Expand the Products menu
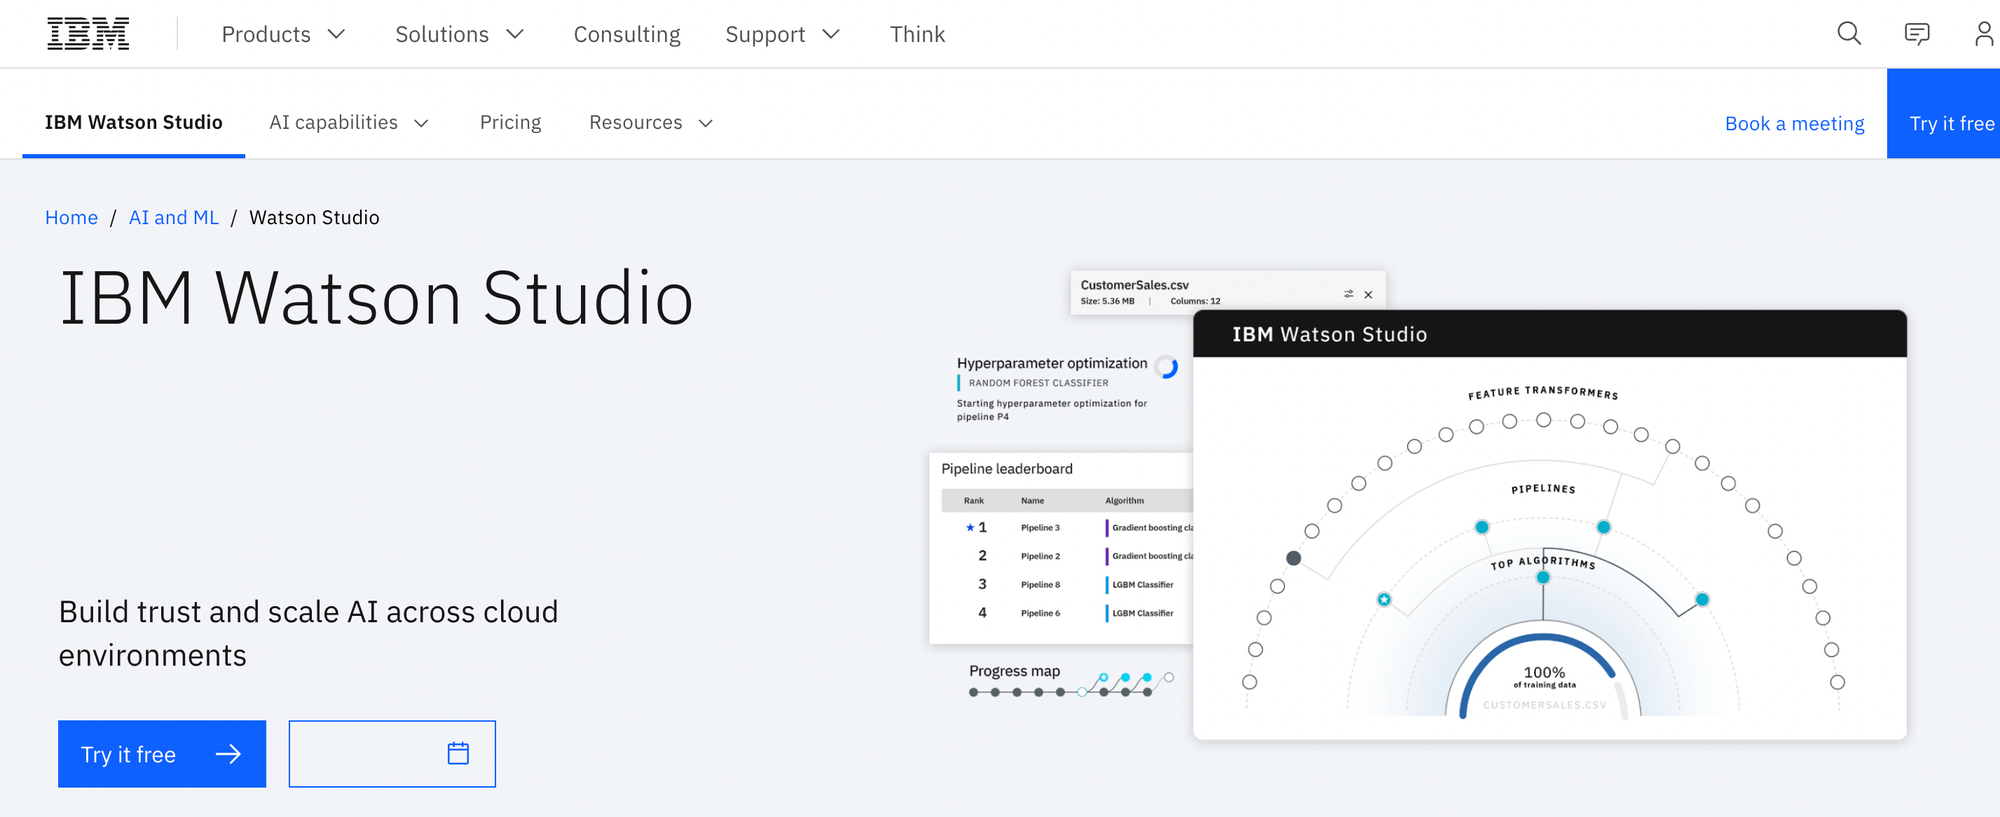The width and height of the screenshot is (2000, 817). [283, 34]
